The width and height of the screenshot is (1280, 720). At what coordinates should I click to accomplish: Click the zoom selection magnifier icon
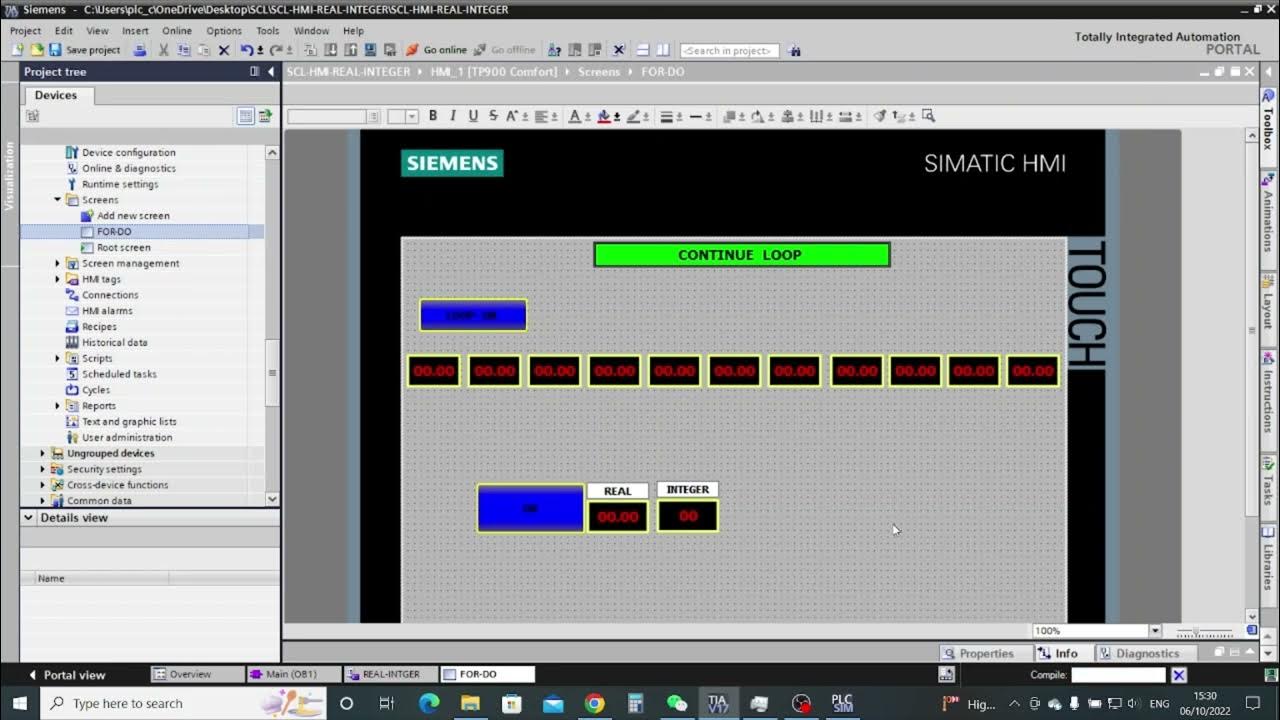(x=928, y=116)
